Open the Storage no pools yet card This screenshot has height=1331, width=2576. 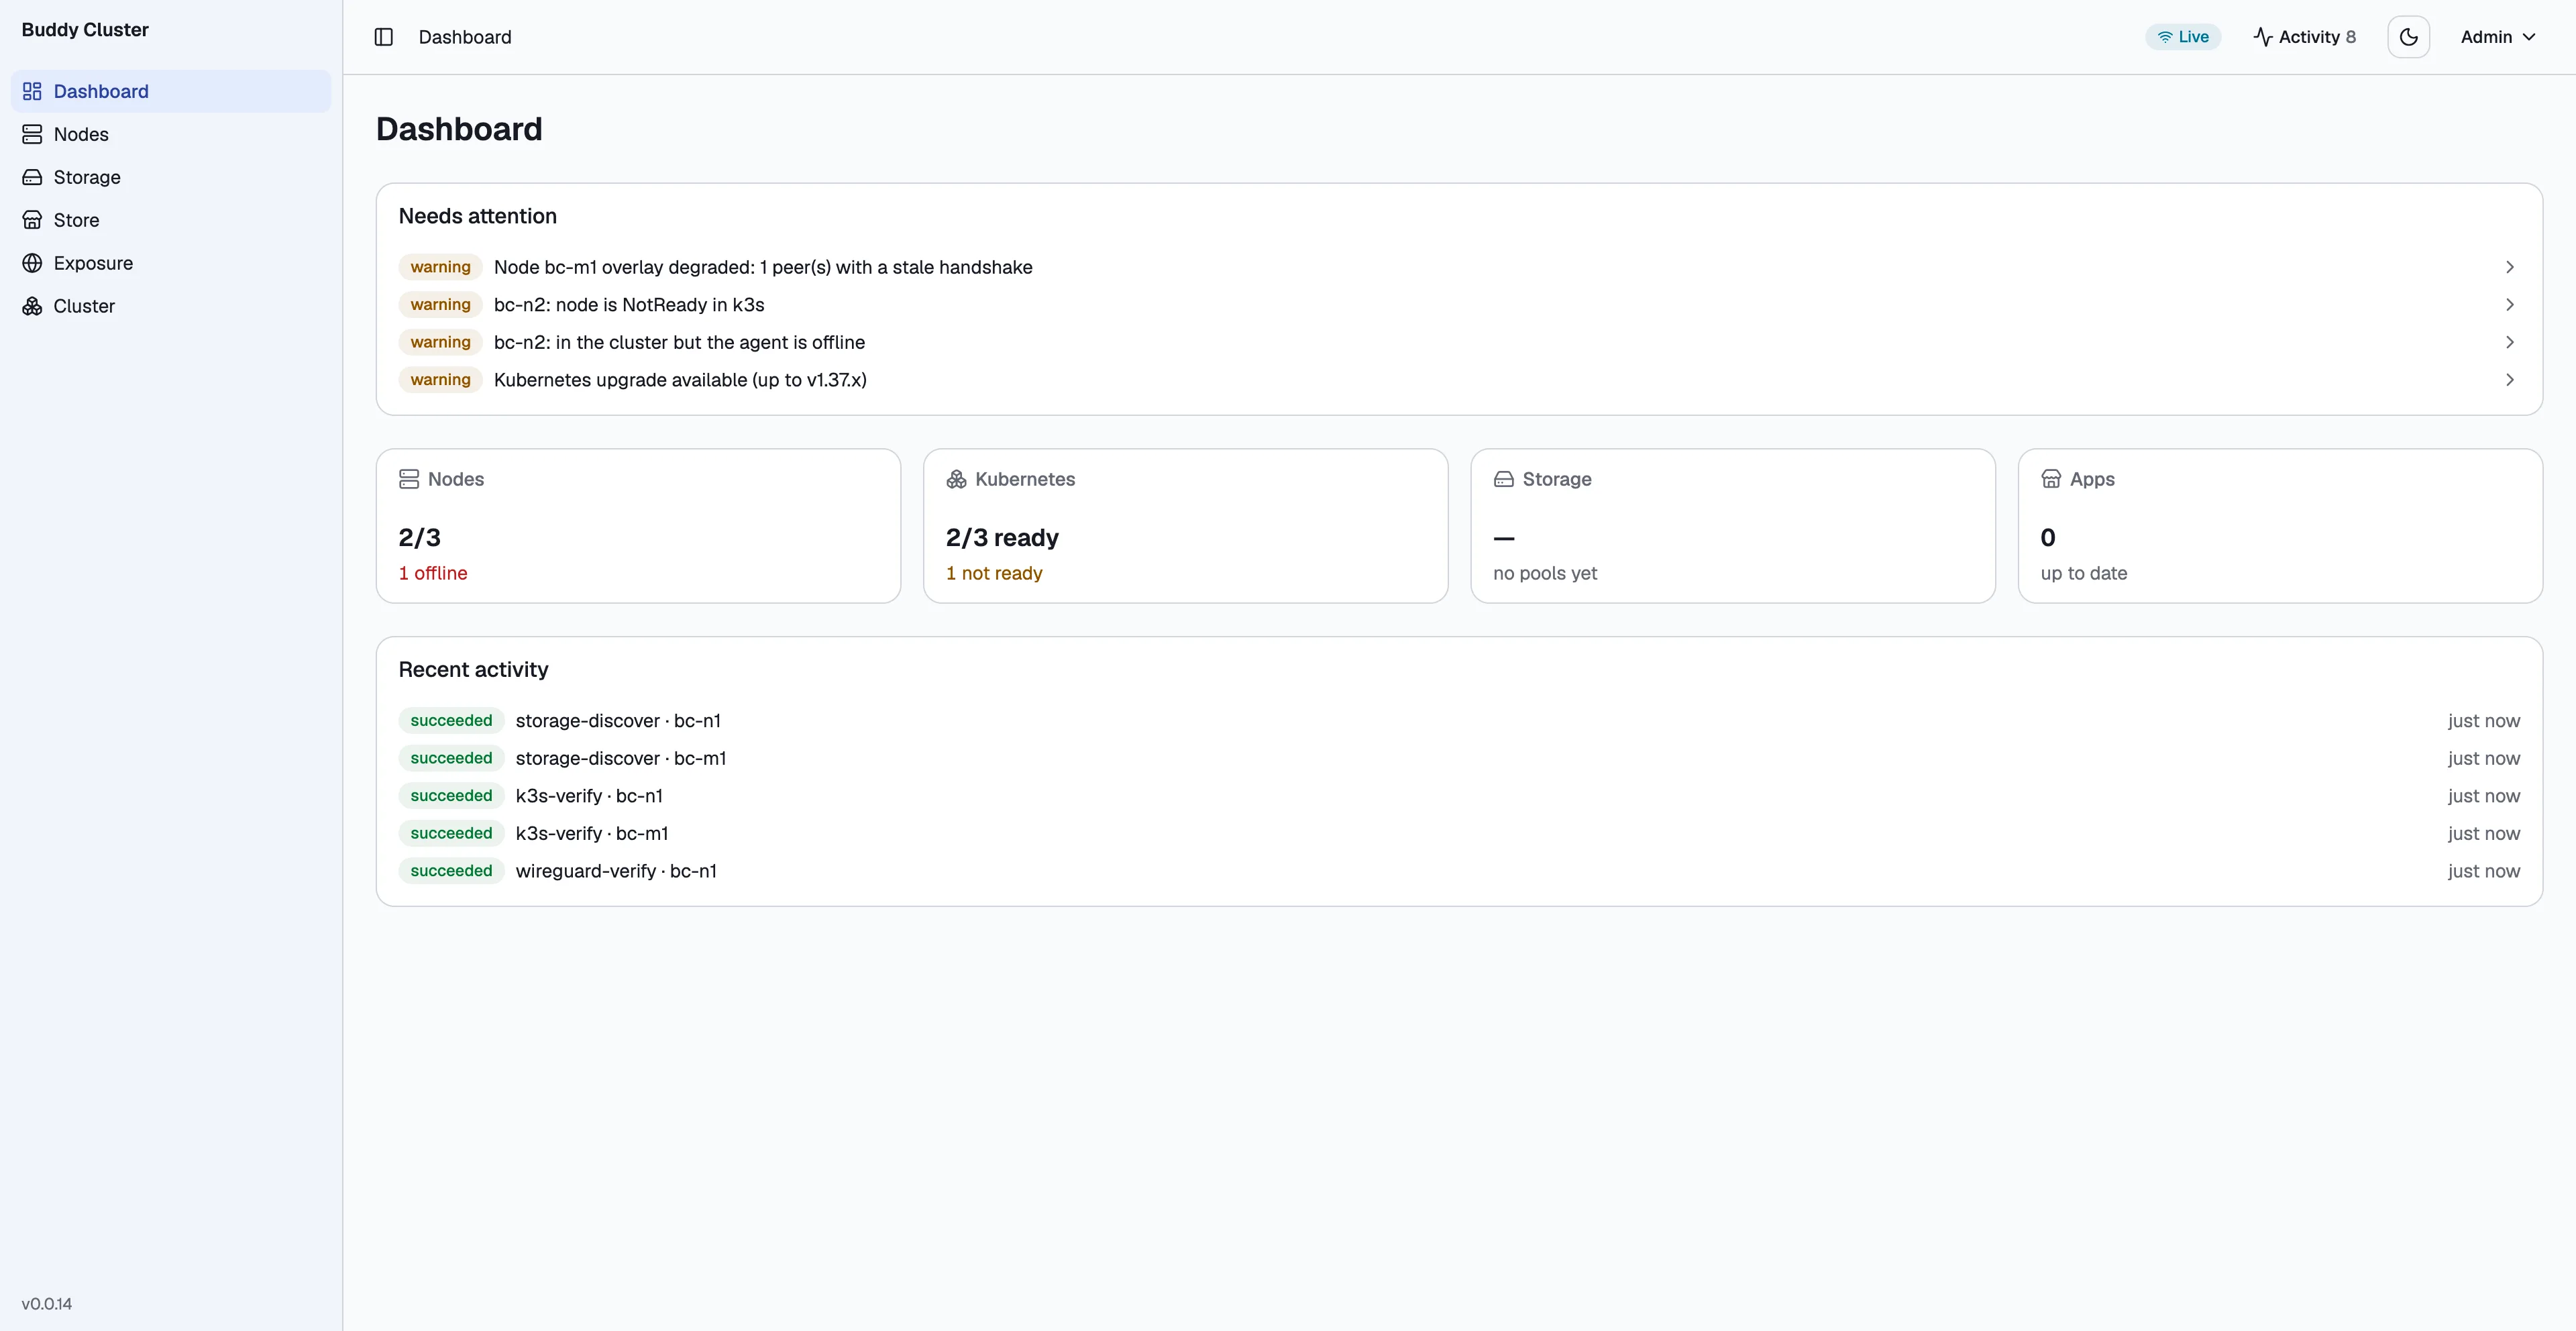tap(1733, 526)
